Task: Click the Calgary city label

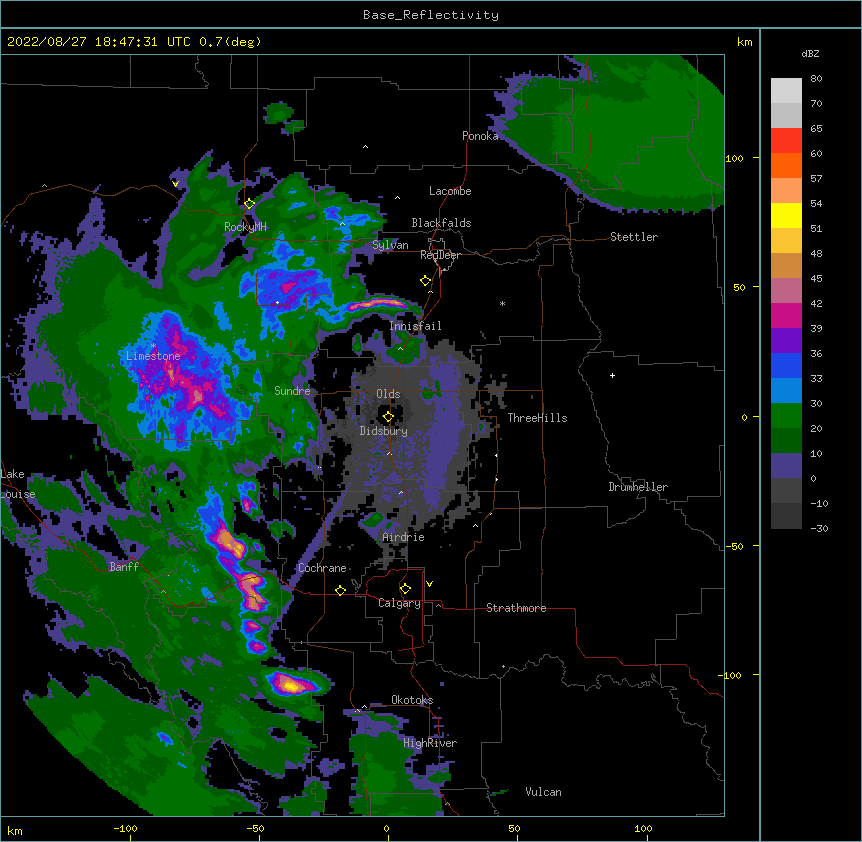Action: click(x=400, y=603)
